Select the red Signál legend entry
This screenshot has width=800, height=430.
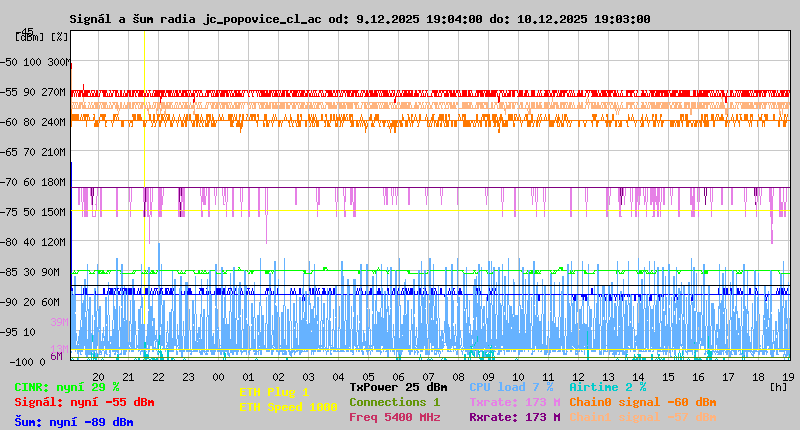pyautogui.click(x=84, y=402)
